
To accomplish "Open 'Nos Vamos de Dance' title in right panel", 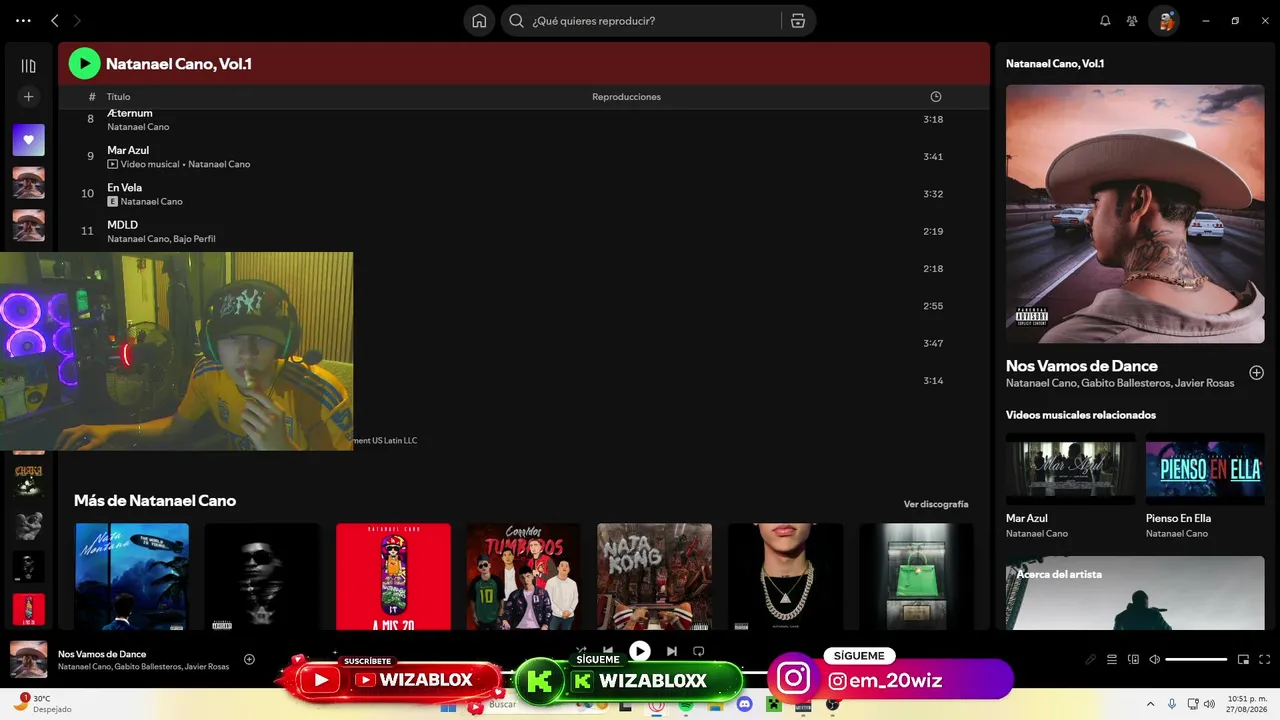I will coord(1082,366).
